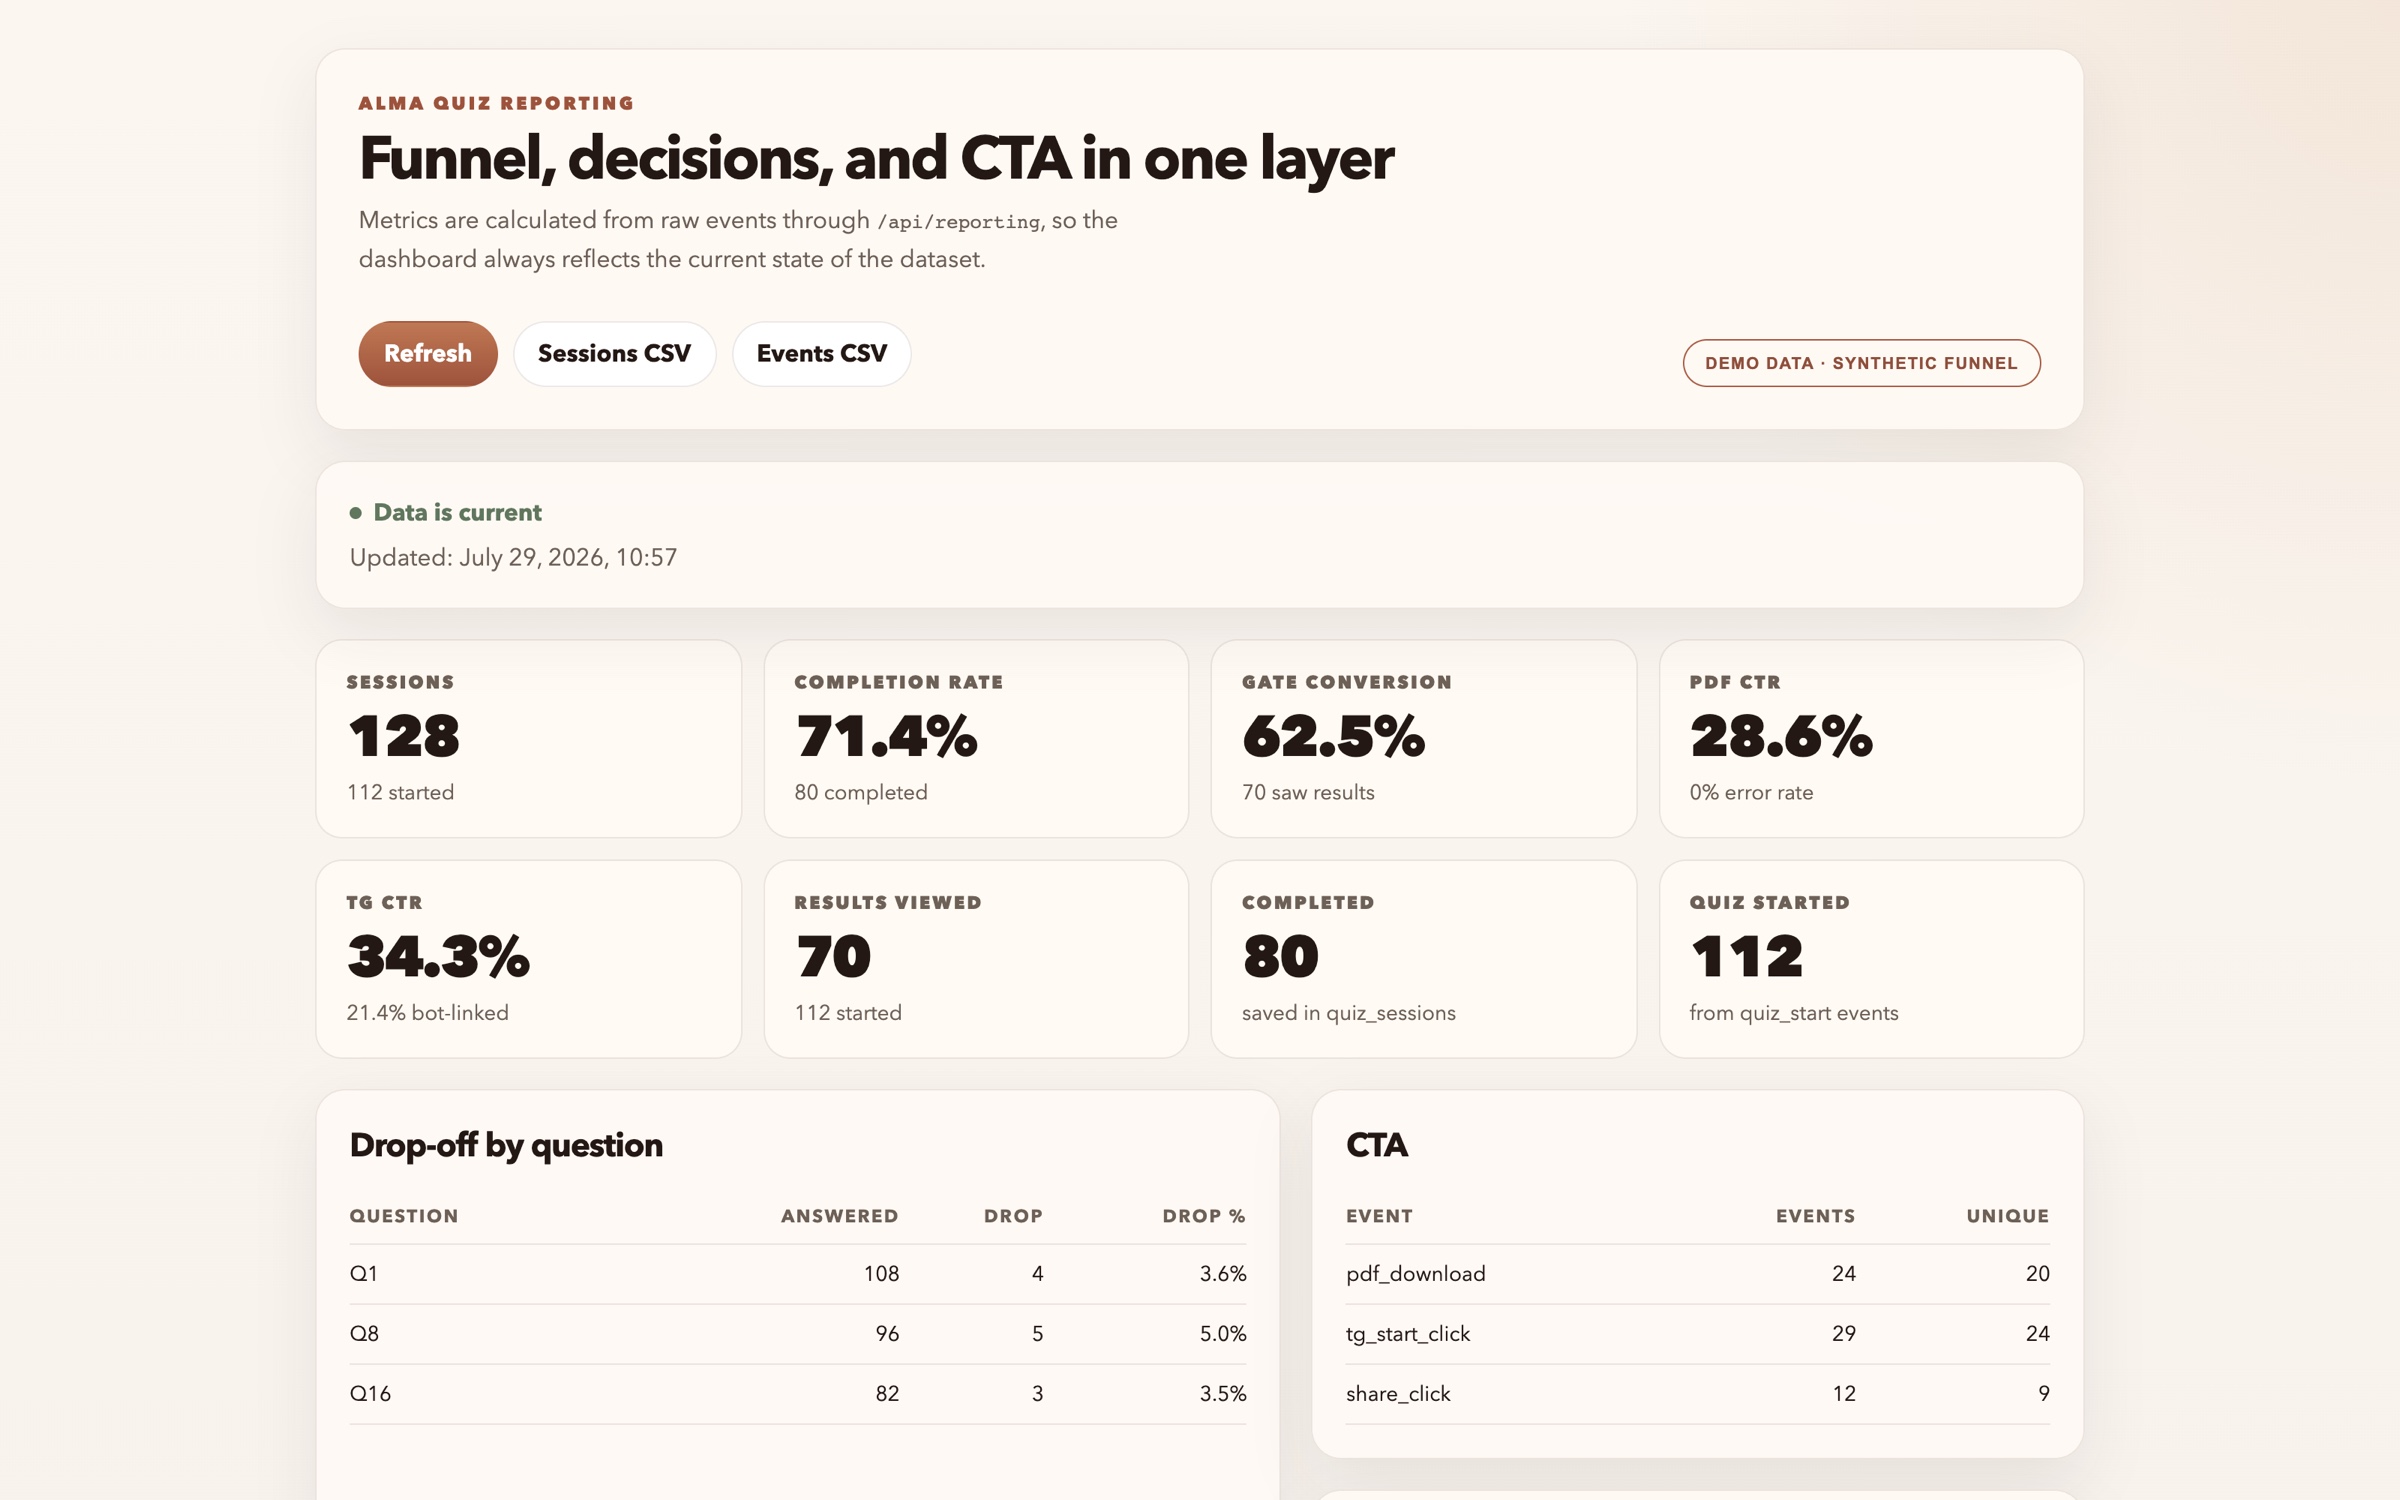Image resolution: width=2400 pixels, height=1500 pixels.
Task: Click the Demo Data Synthetic Funnel badge
Action: tap(1861, 363)
